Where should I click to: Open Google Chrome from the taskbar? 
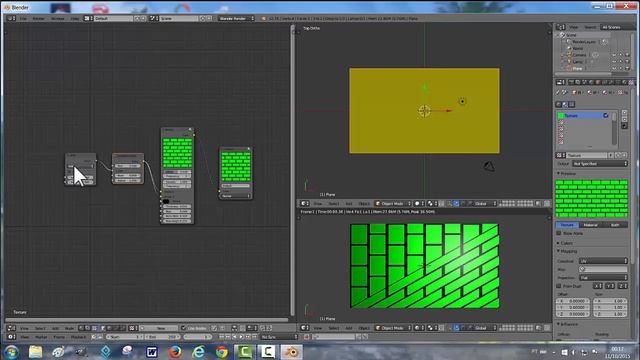(222, 351)
